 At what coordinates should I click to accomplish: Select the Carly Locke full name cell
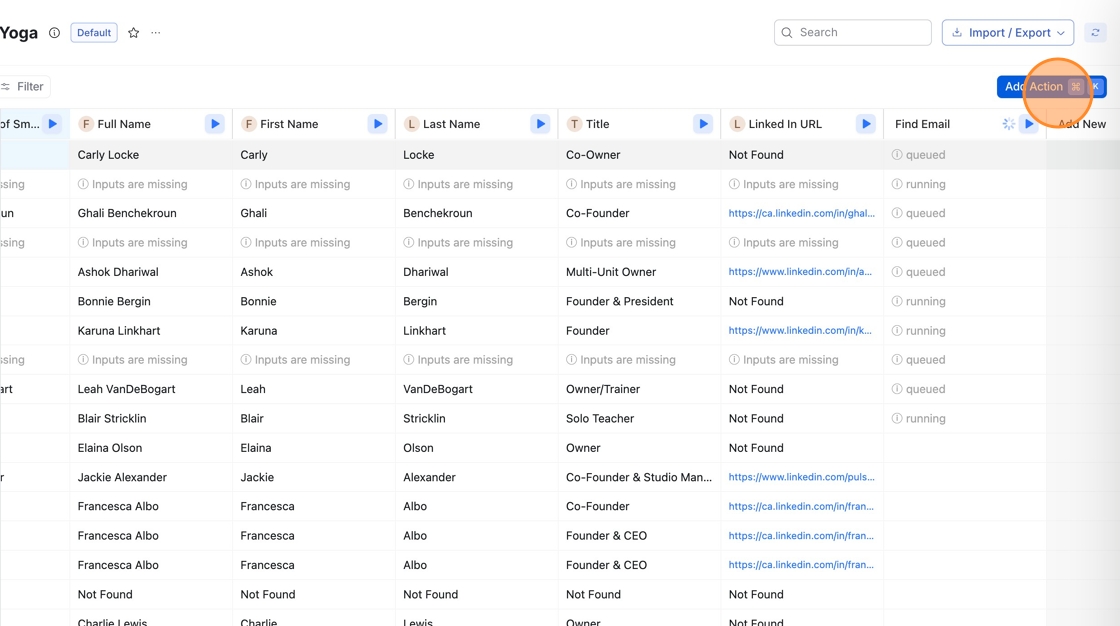(151, 154)
